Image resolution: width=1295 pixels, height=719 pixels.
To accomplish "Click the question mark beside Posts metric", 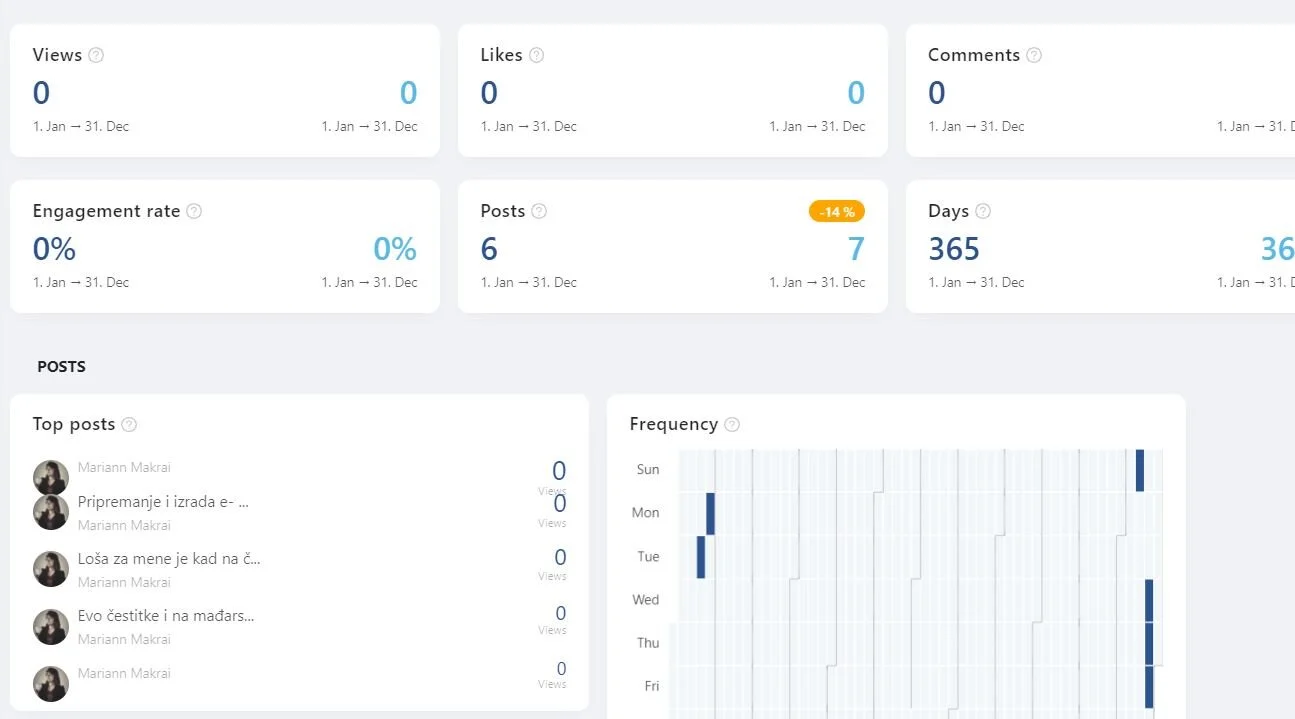I will 539,211.
